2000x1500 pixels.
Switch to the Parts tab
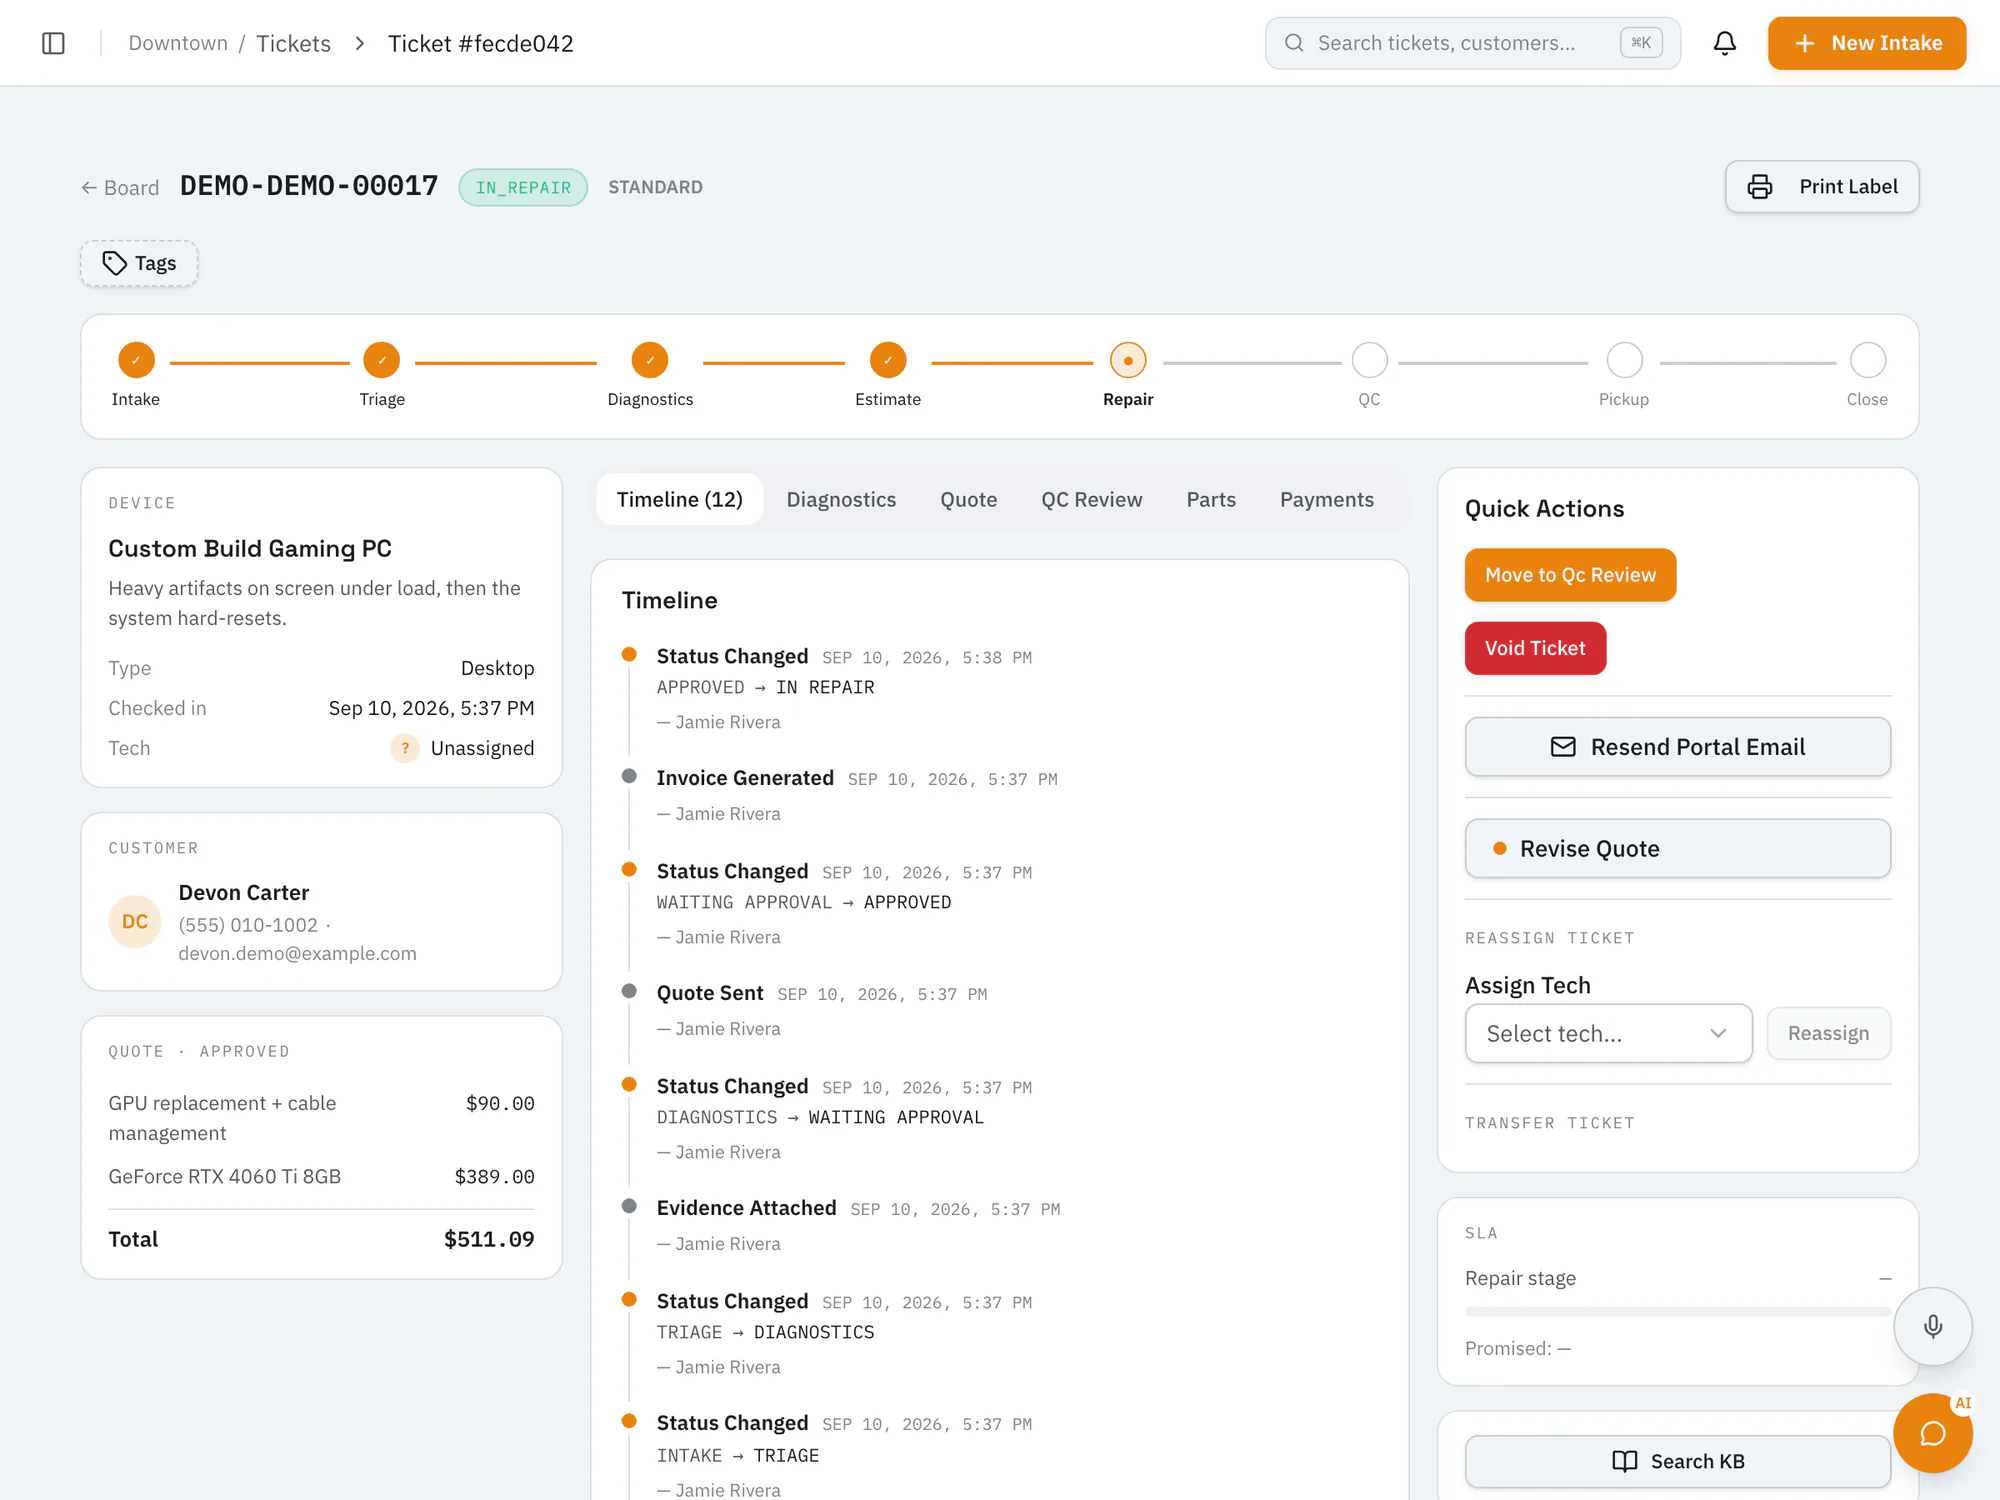click(x=1211, y=499)
